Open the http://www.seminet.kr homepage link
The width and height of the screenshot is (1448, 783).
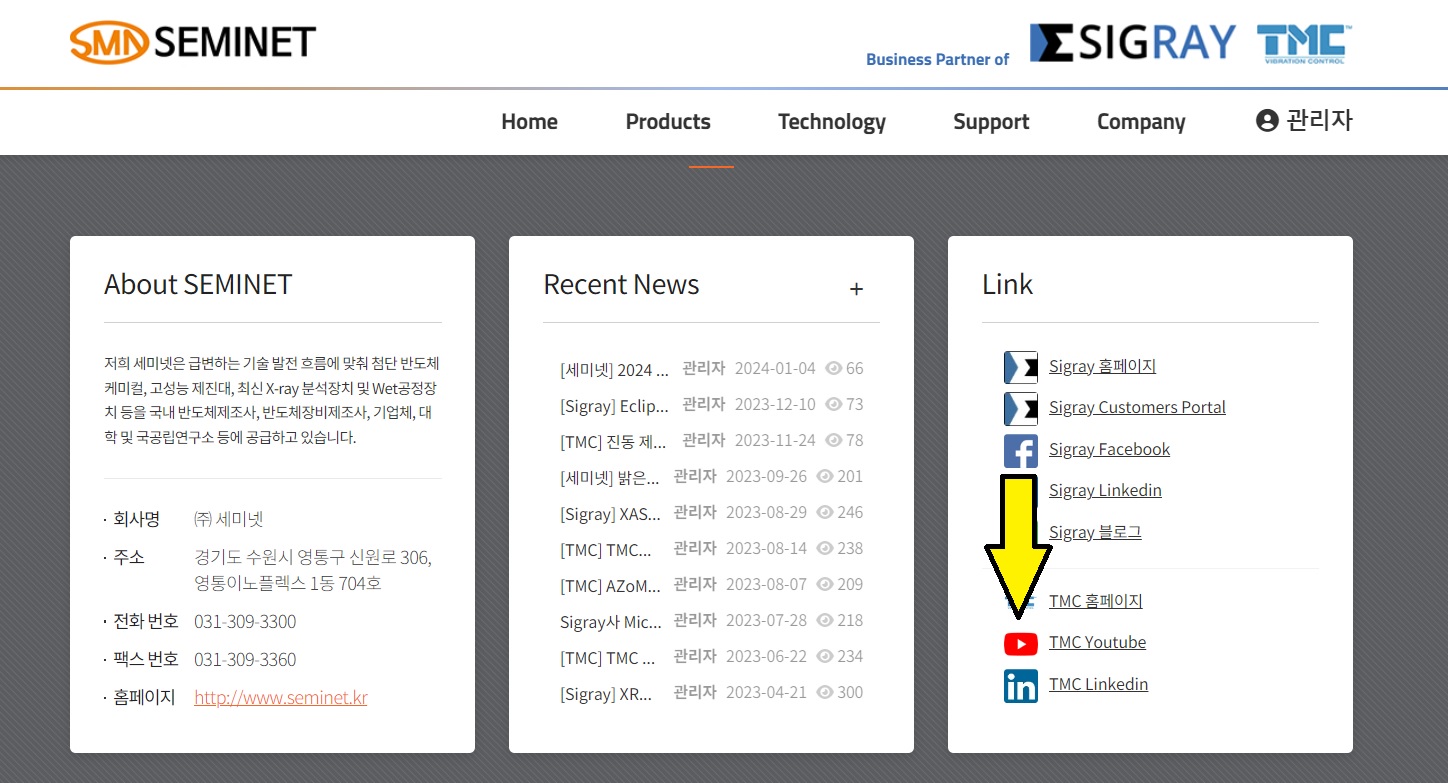281,697
